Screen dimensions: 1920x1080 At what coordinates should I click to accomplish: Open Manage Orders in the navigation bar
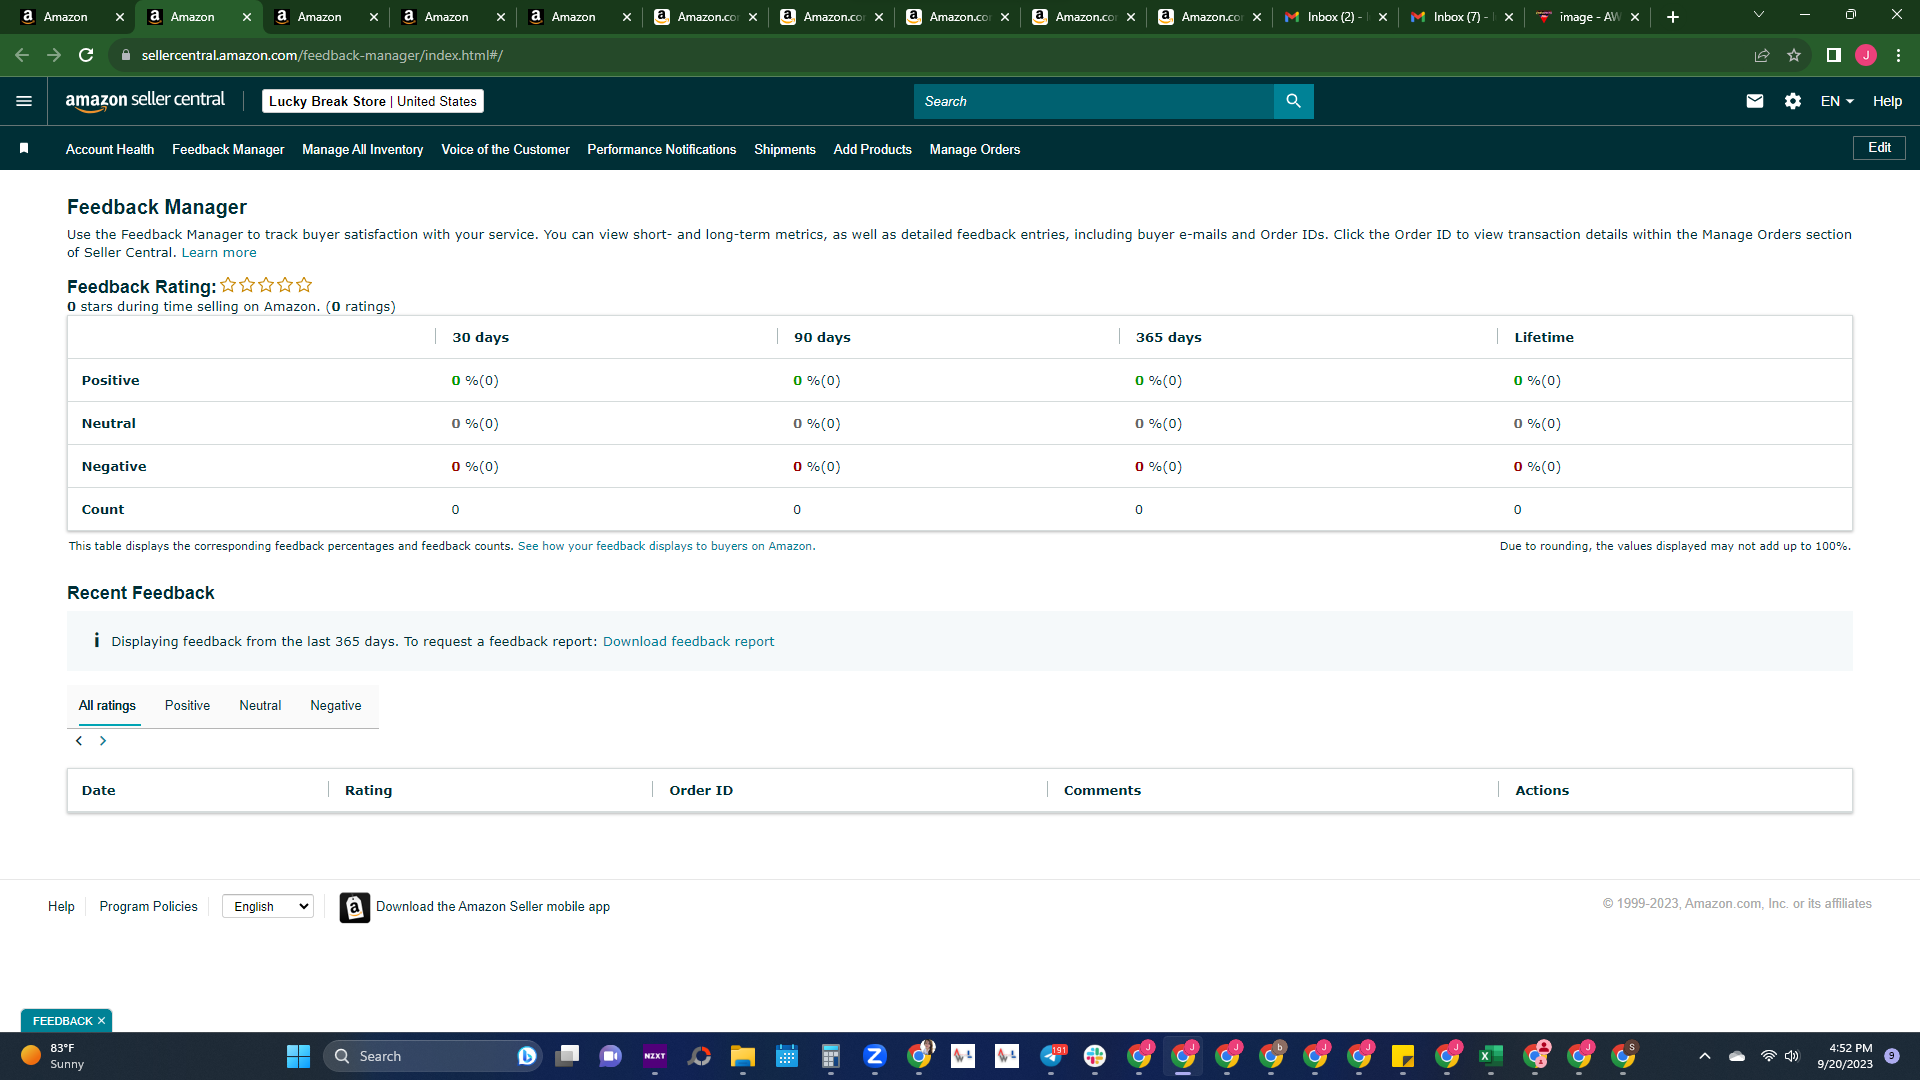(974, 149)
